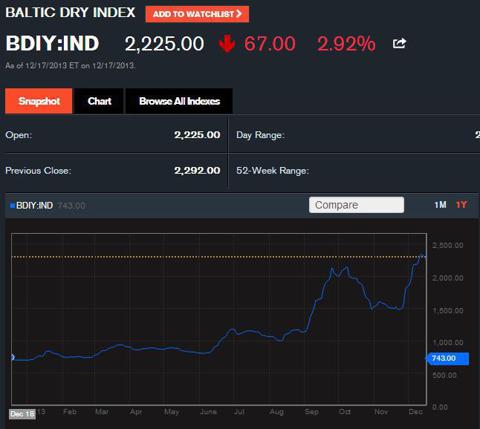Open Browse All Indexes tab
Viewport: 480px width, 429px height.
[179, 101]
